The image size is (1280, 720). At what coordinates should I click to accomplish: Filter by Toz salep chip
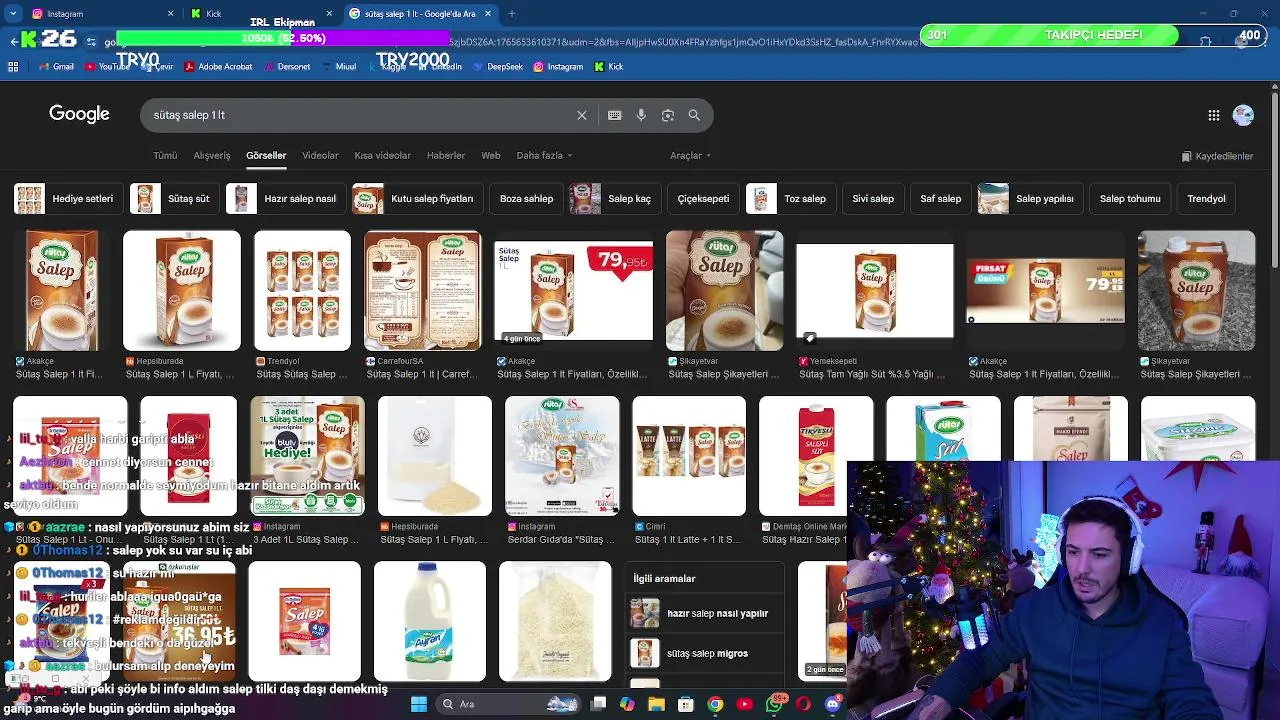(791, 198)
